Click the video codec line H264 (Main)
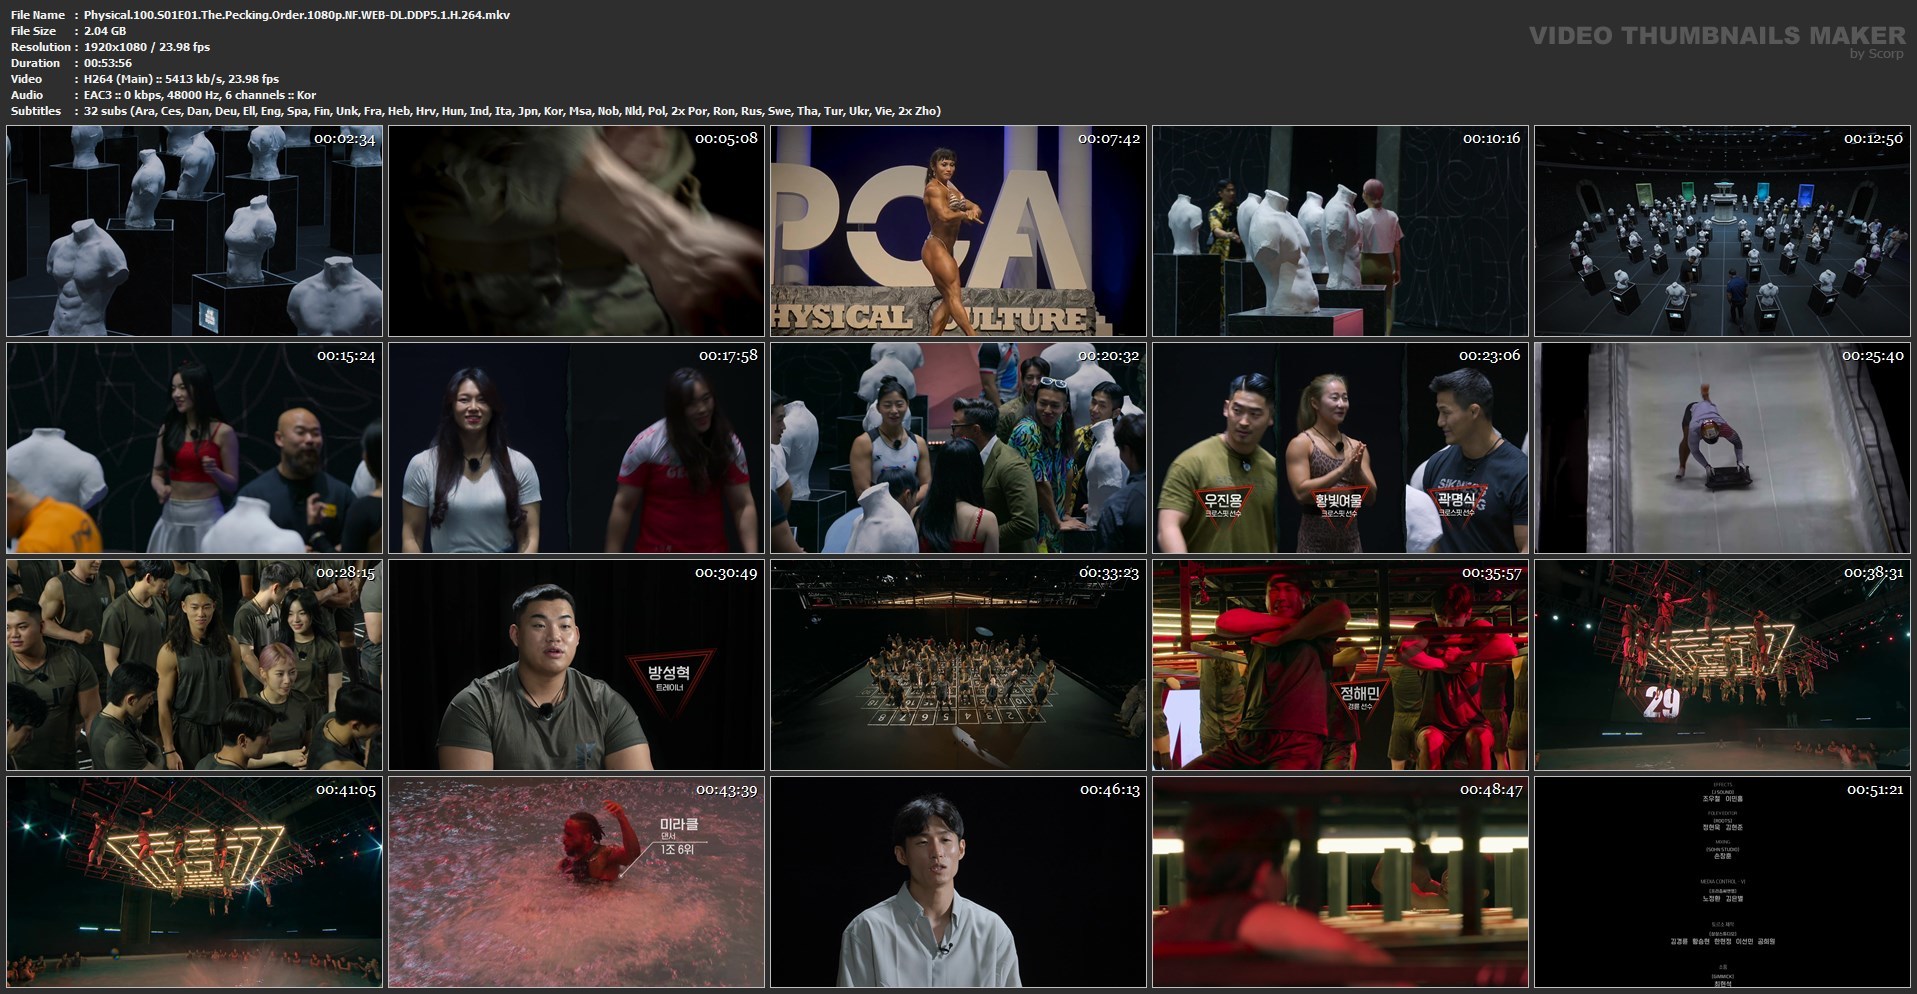The image size is (1917, 994). tap(181, 79)
